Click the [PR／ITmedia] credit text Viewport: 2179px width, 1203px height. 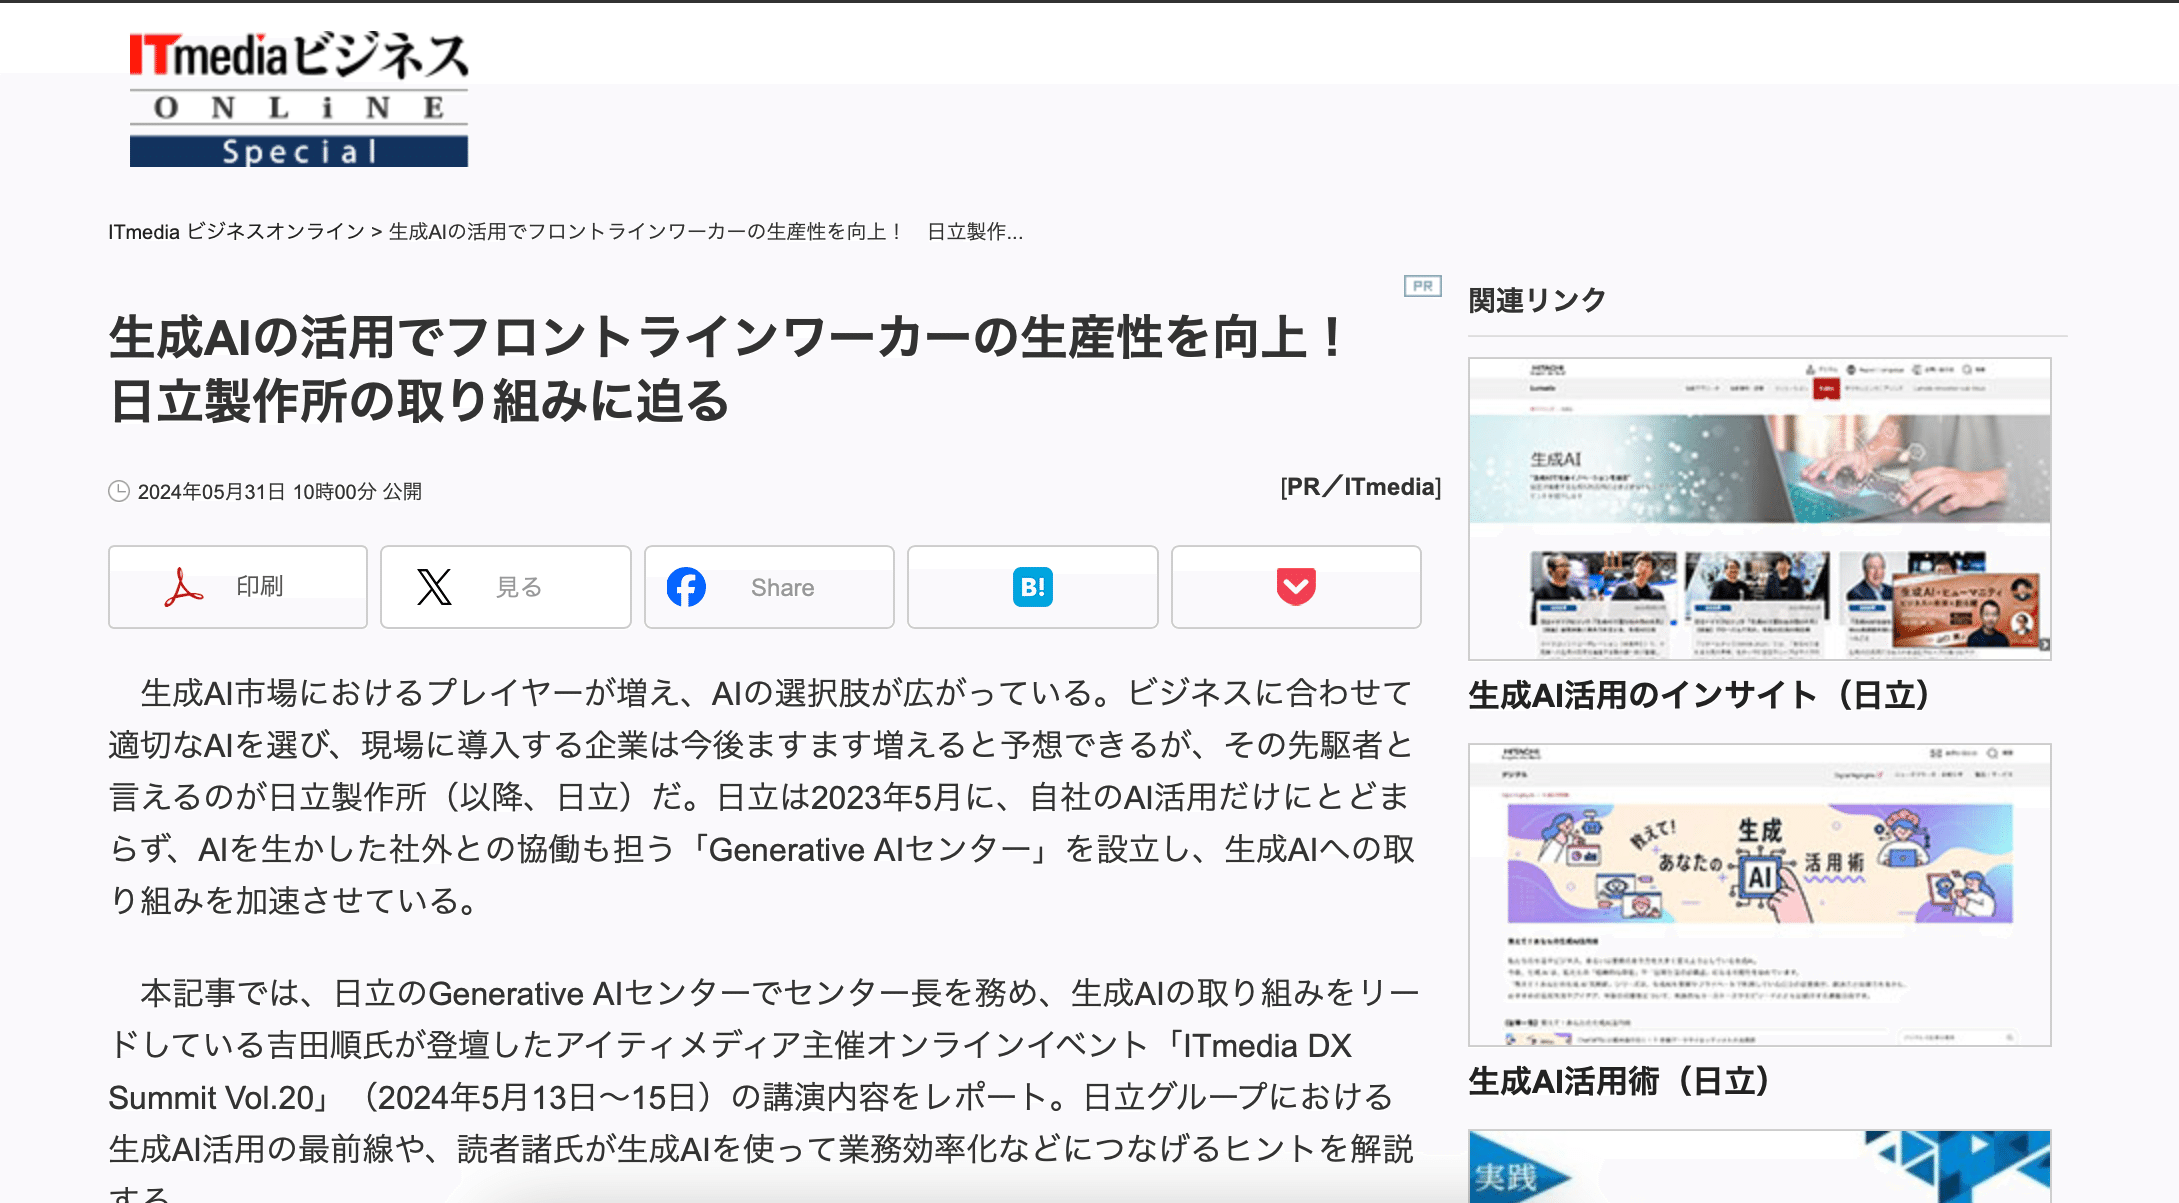1360,487
